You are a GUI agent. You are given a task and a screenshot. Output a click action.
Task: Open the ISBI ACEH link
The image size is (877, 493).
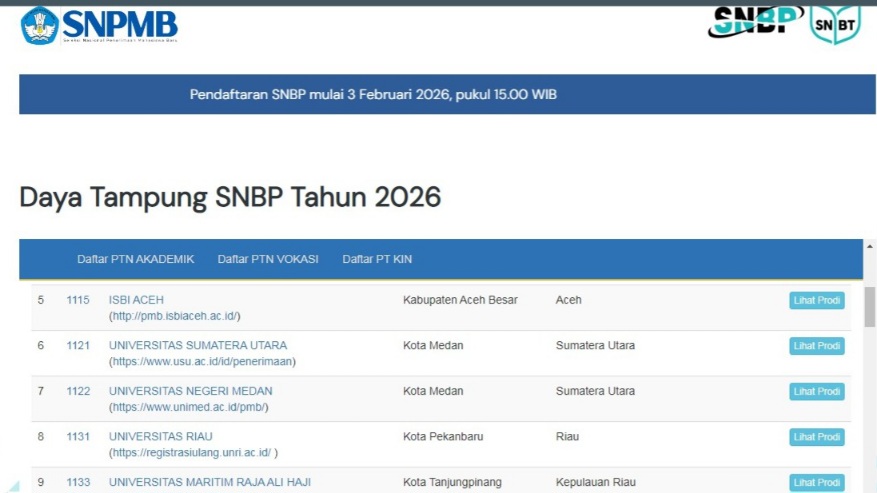pos(136,300)
